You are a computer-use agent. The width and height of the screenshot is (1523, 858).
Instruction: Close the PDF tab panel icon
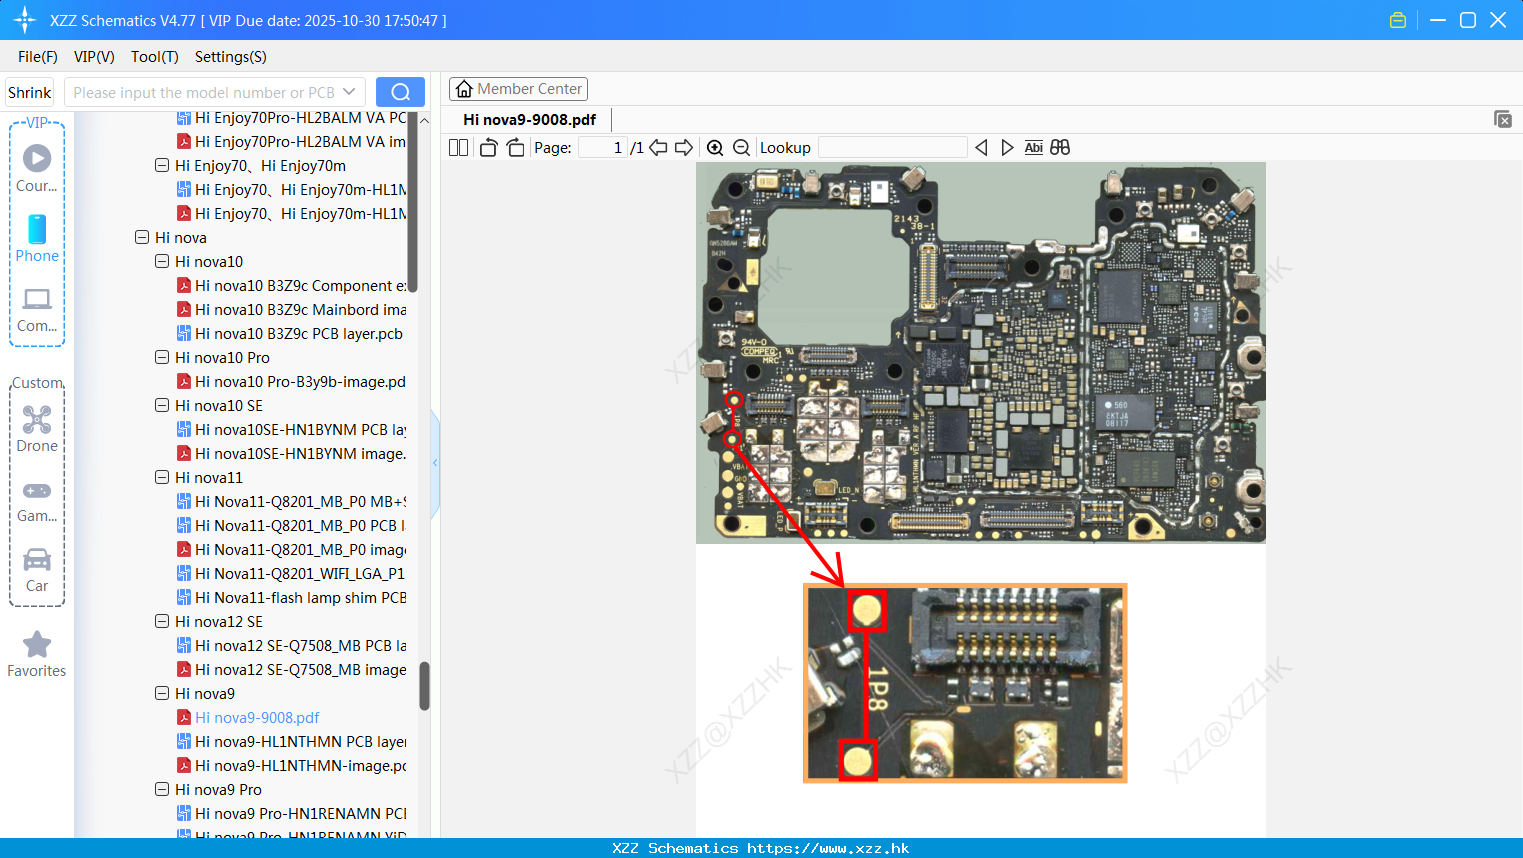click(1503, 119)
